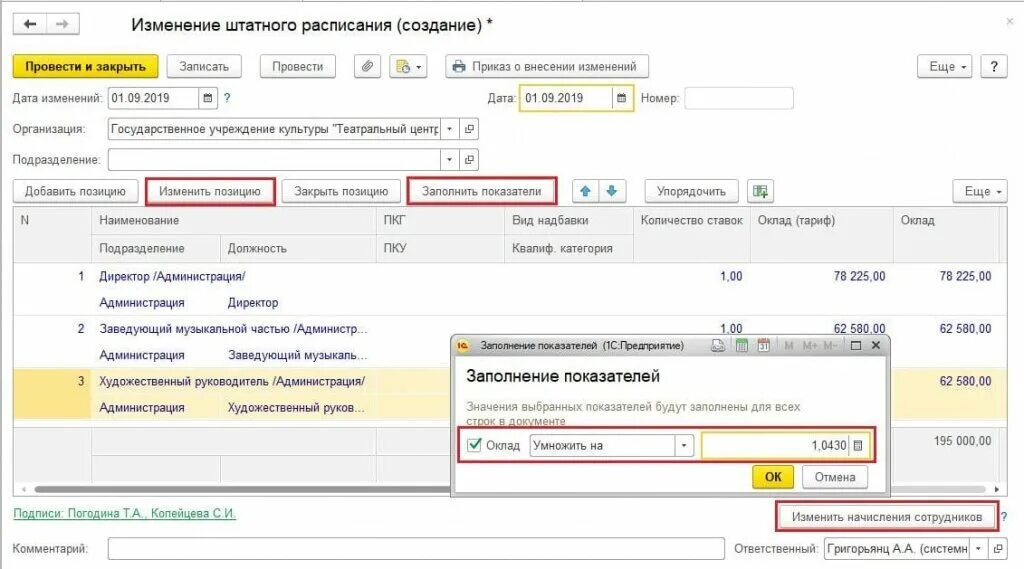Click the help mark next to Изменить начисления сотрудников

[1004, 517]
